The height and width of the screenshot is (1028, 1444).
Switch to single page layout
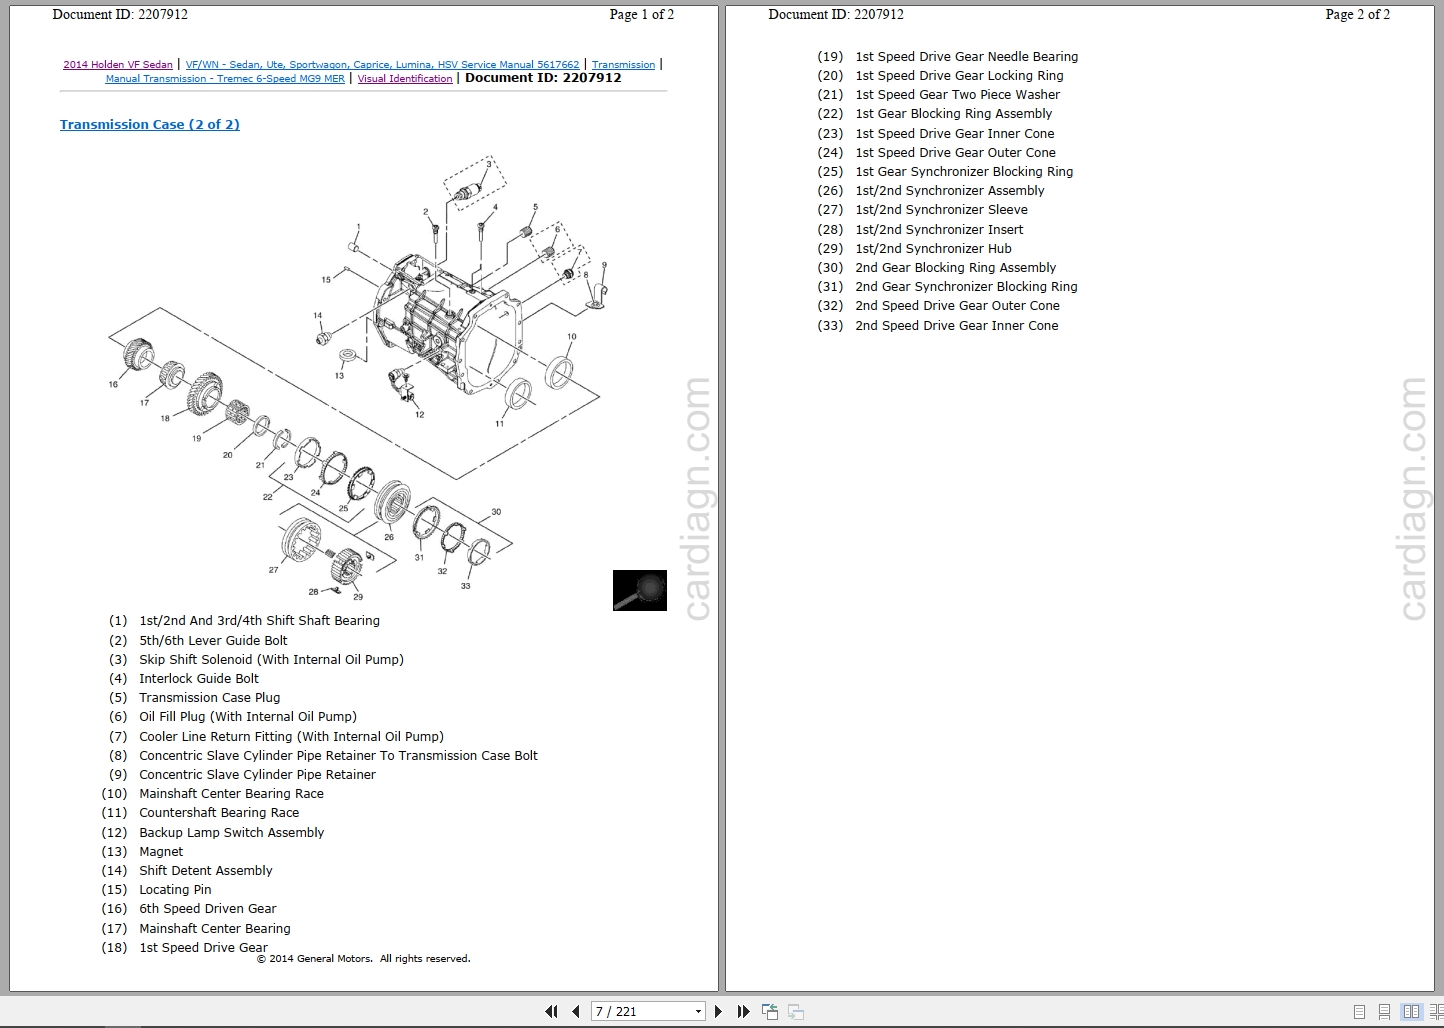1359,1011
